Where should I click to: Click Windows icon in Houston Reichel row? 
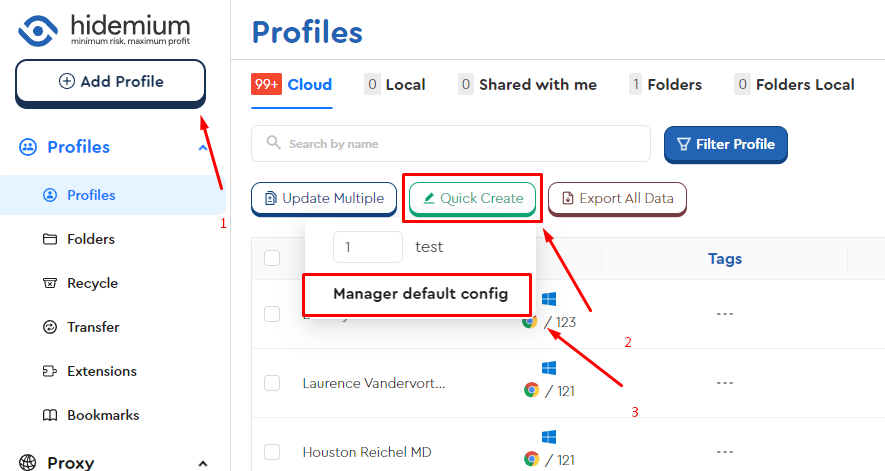(x=549, y=437)
